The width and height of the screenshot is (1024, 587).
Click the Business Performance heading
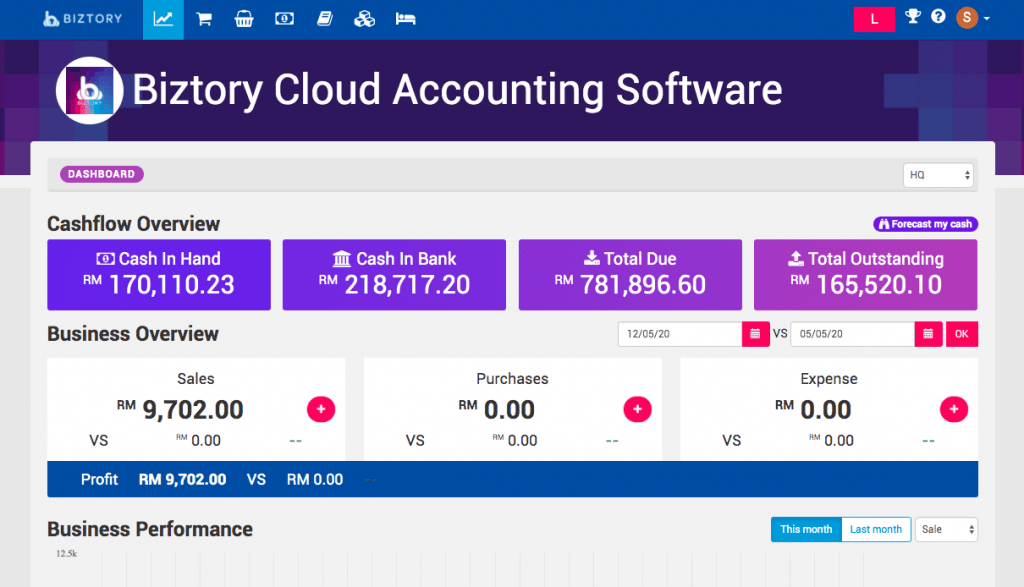(150, 529)
